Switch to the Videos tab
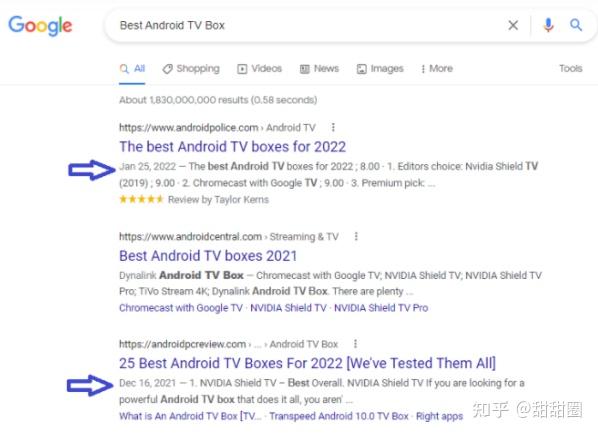 tap(260, 69)
